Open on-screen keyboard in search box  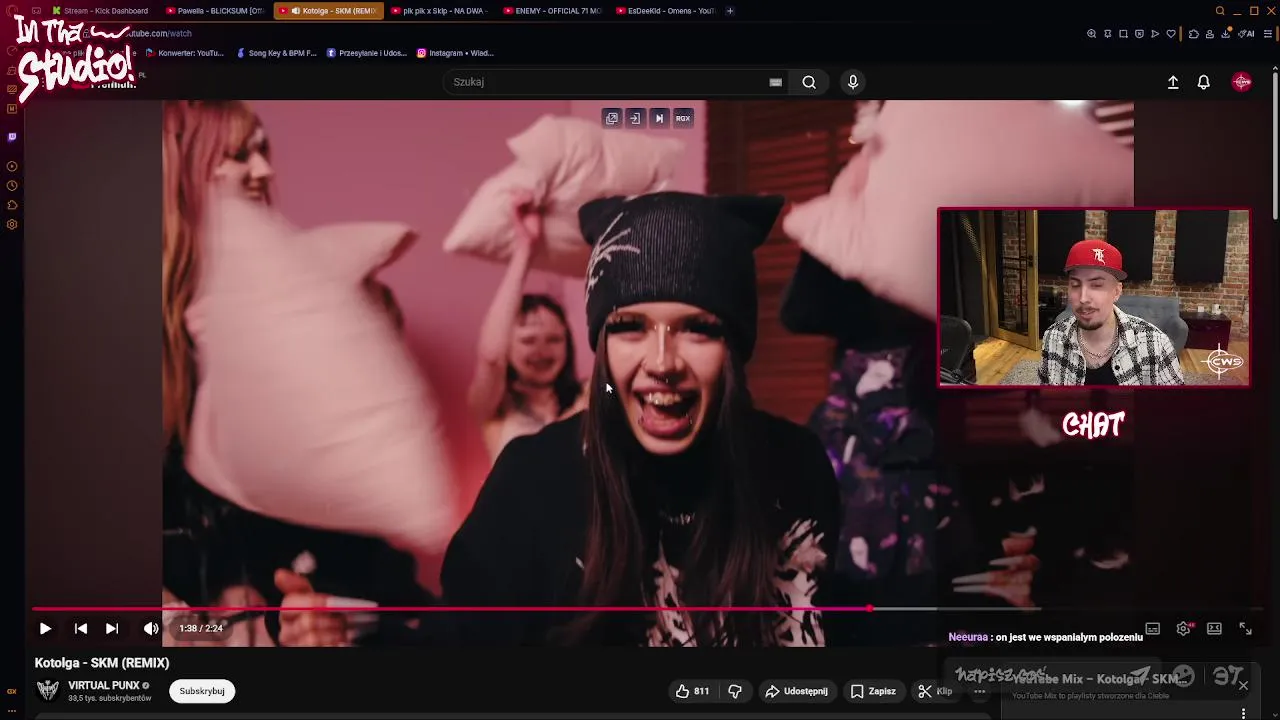click(x=775, y=82)
